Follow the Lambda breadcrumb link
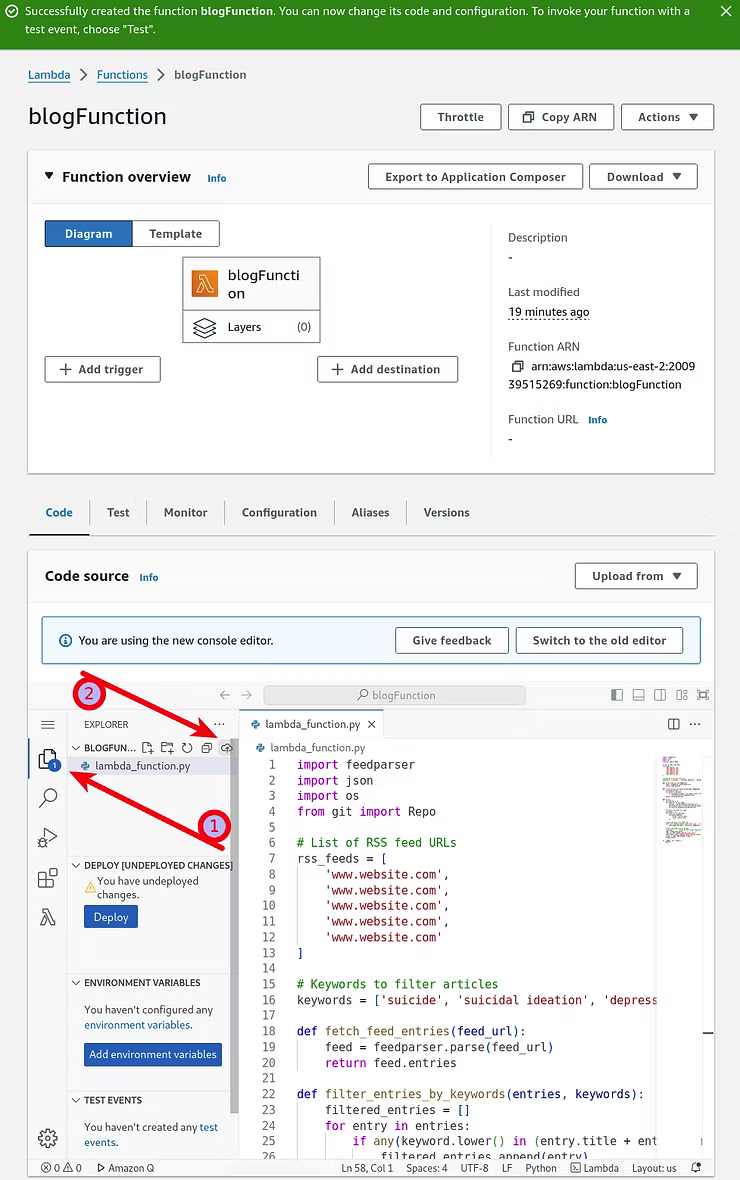 [49, 75]
